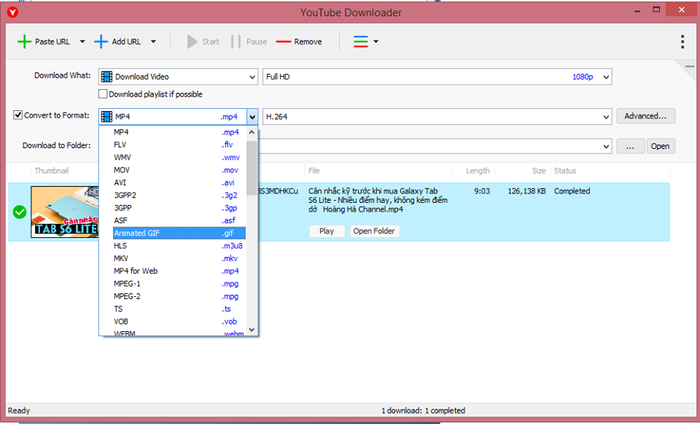Open the three-dot kebab menu

(682, 42)
